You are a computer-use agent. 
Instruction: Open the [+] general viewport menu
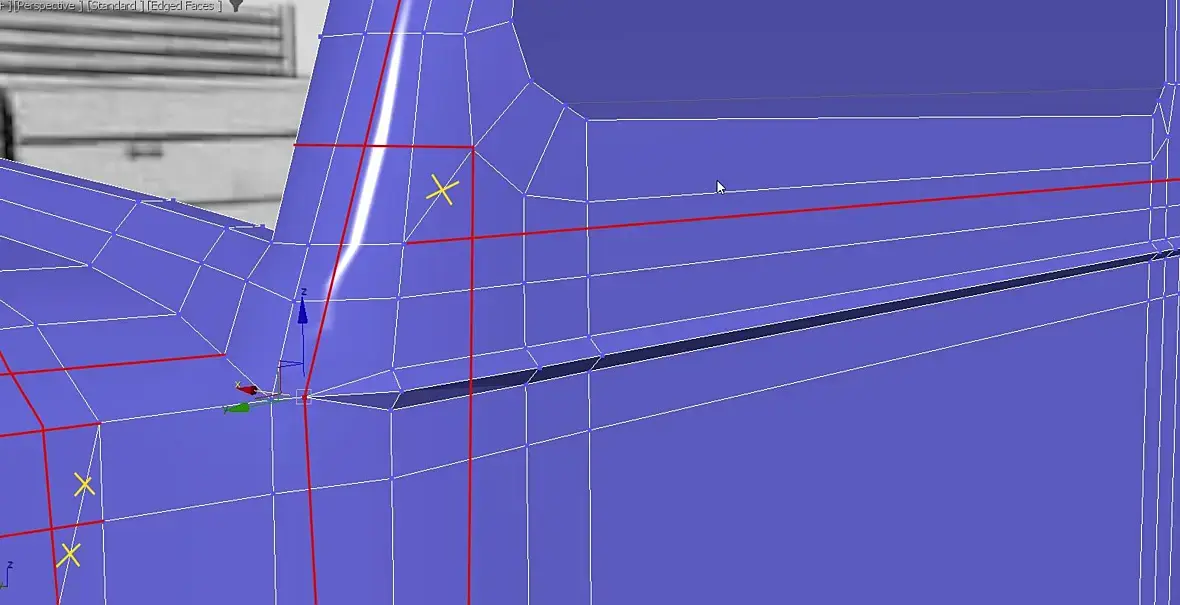4,5
